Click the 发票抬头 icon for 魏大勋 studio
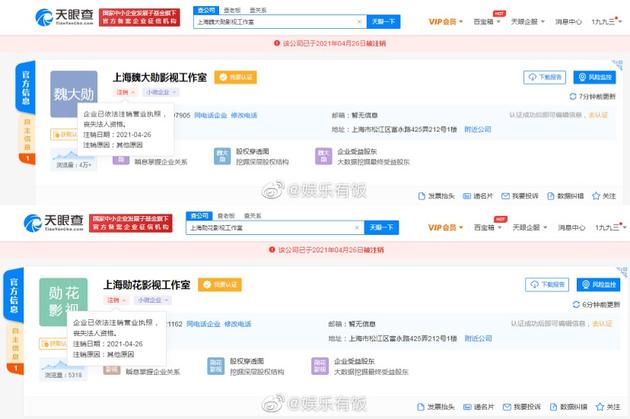Image resolution: width=630 pixels, height=419 pixels. (421, 196)
